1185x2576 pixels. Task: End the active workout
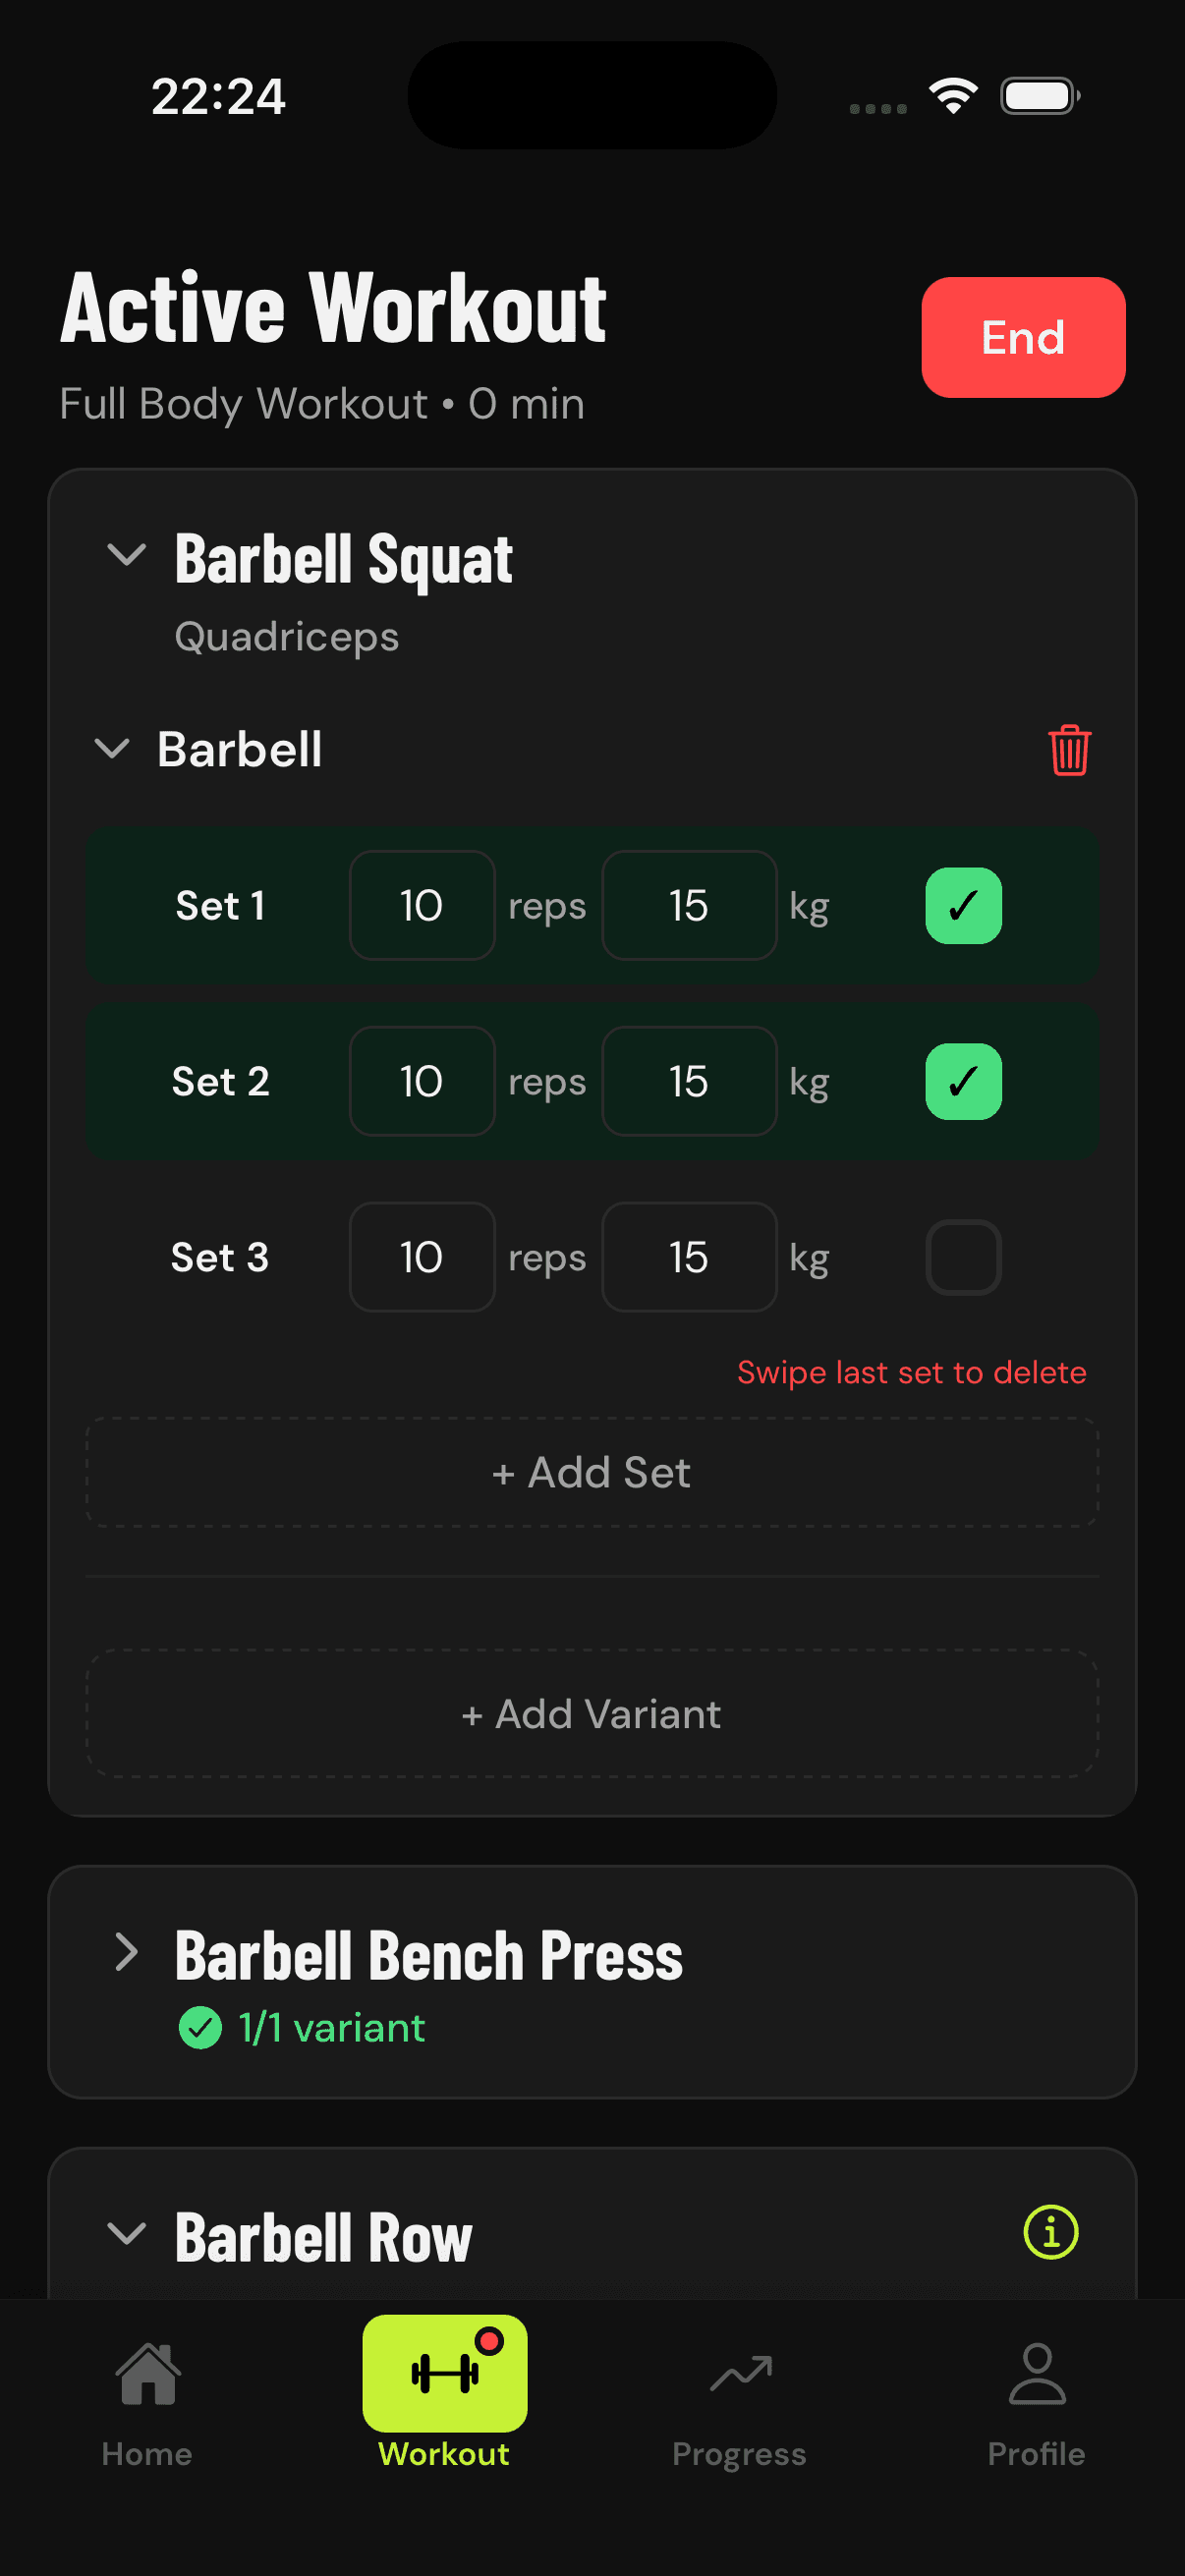[1023, 337]
